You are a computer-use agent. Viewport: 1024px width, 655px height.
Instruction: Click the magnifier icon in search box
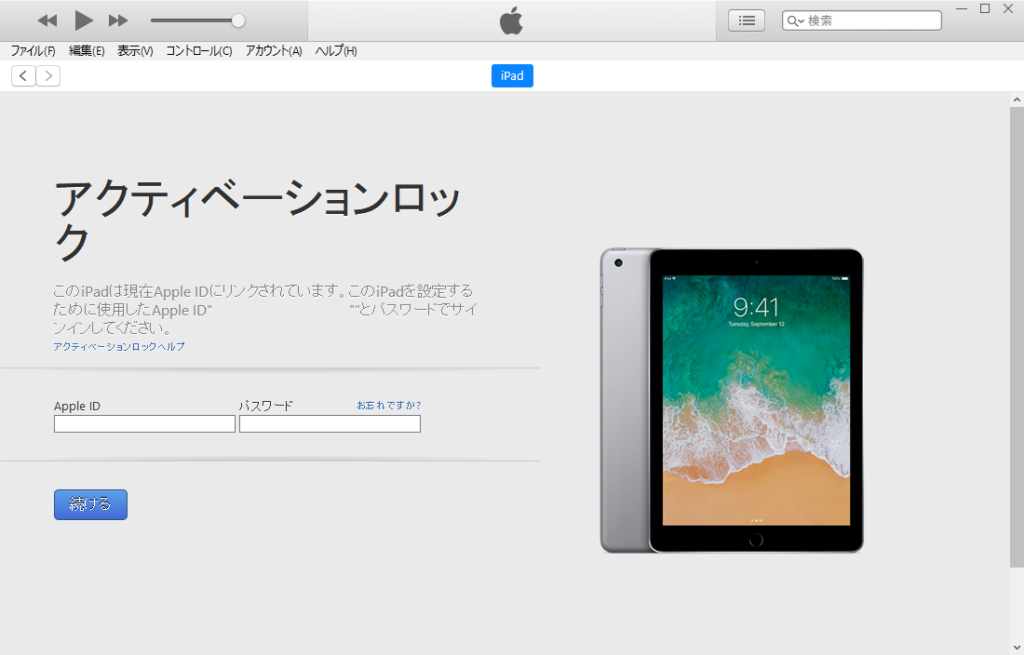(794, 21)
